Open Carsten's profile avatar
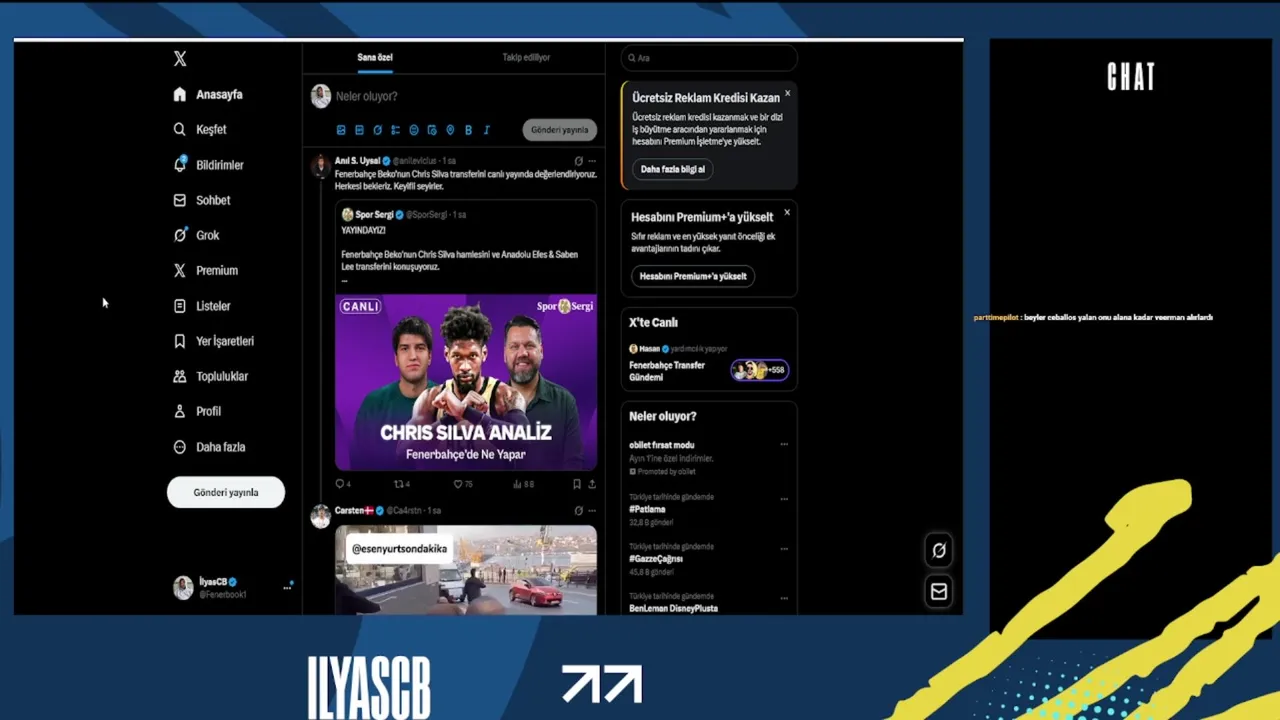 click(x=320, y=516)
